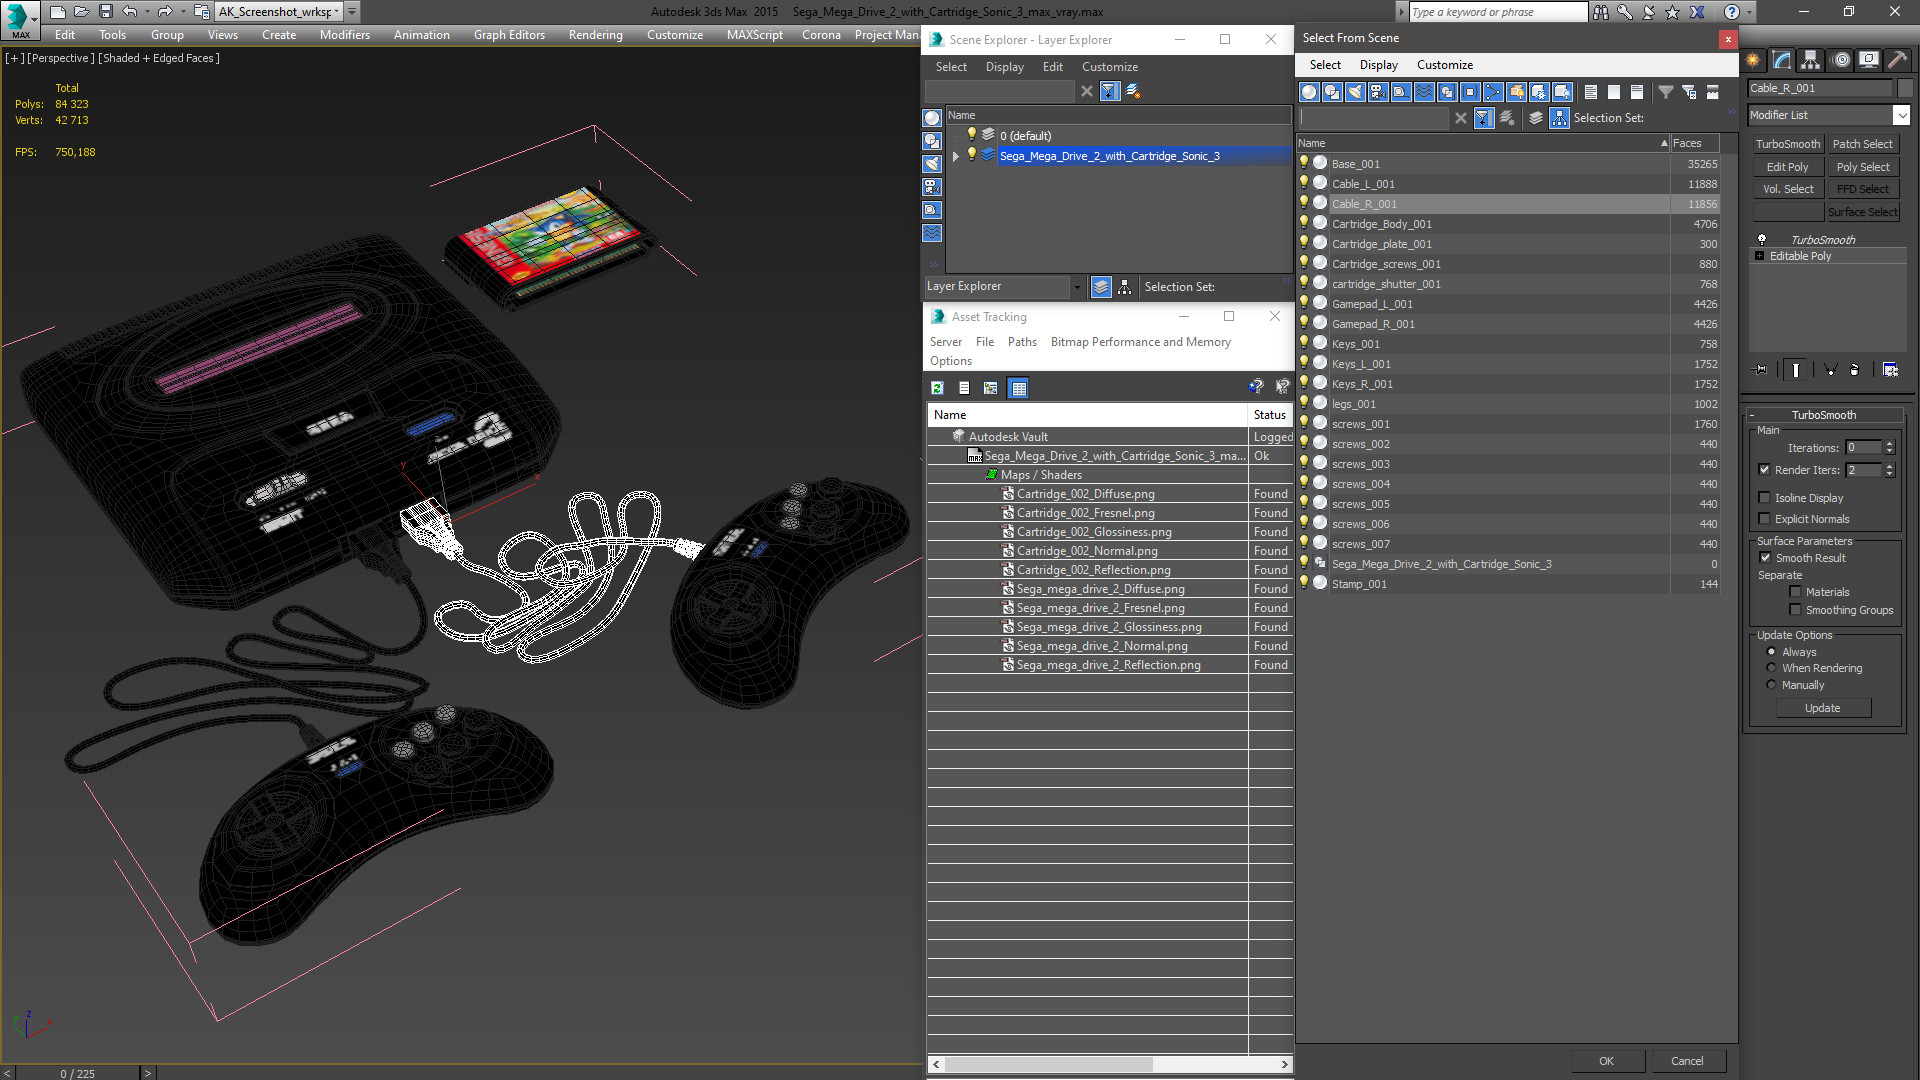Click Iterations spinner arrows
The height and width of the screenshot is (1080, 1920).
point(1889,448)
